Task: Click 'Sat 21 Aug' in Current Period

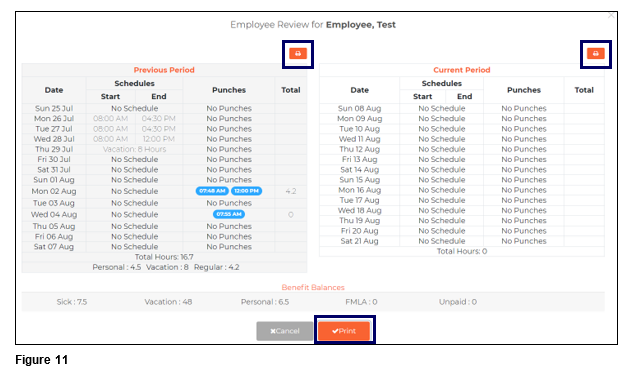Action: point(360,241)
